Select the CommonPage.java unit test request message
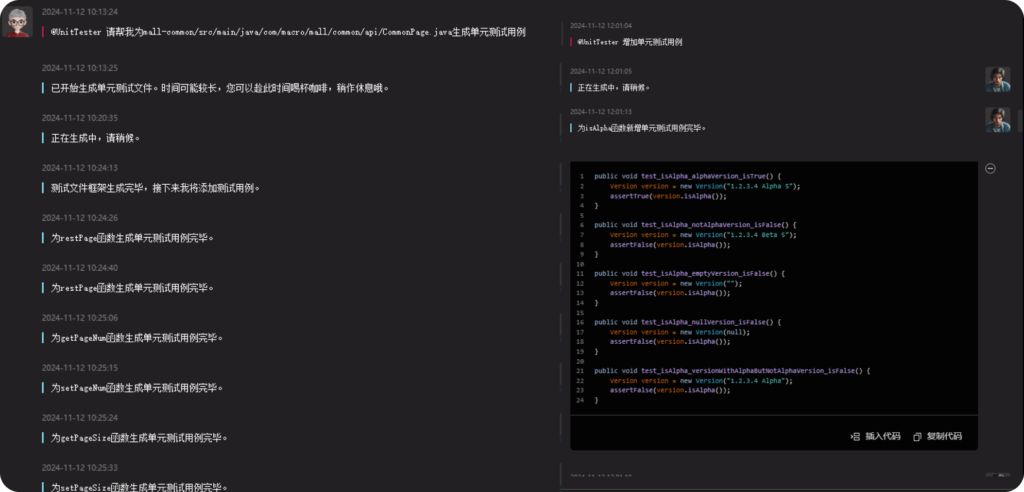The height and width of the screenshot is (492, 1024). (x=288, y=32)
